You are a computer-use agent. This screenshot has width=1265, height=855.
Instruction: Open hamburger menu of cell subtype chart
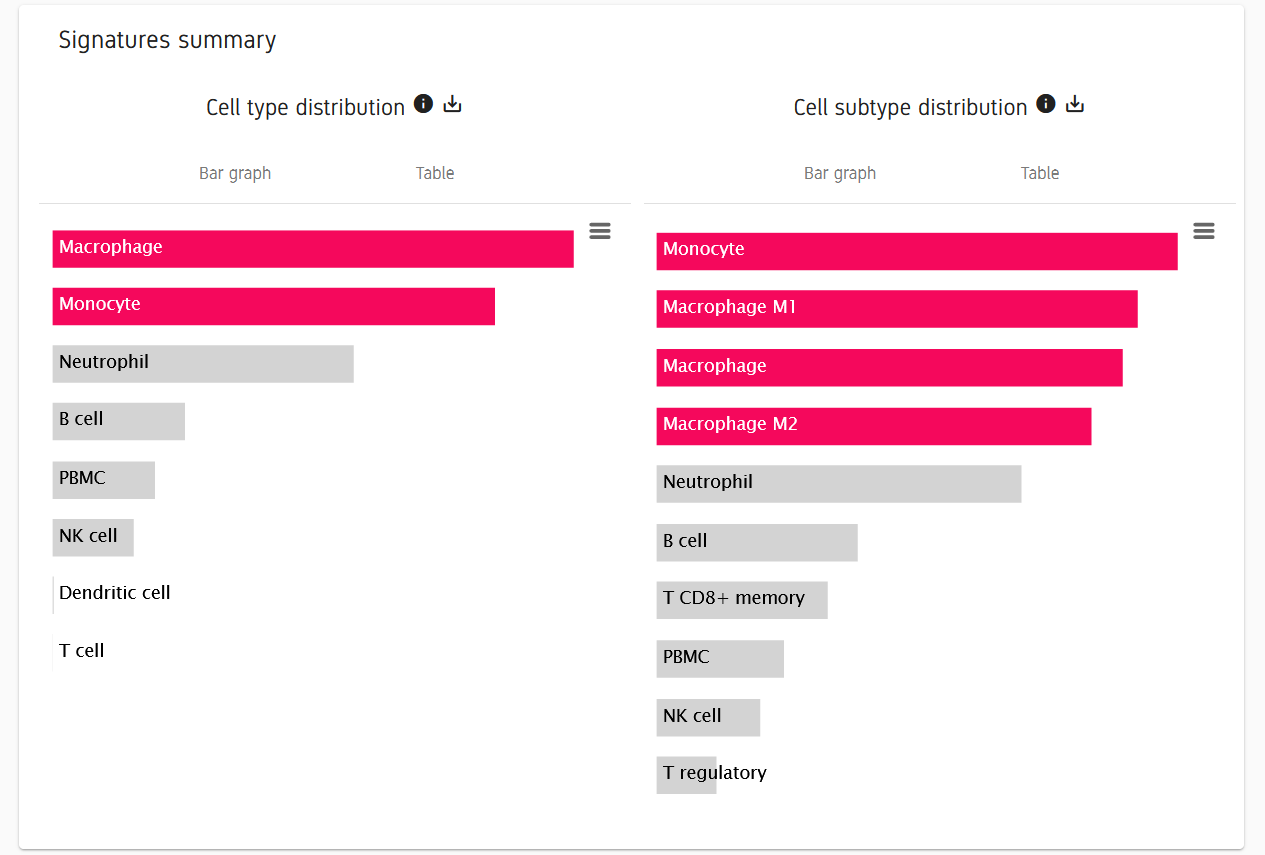(1204, 231)
